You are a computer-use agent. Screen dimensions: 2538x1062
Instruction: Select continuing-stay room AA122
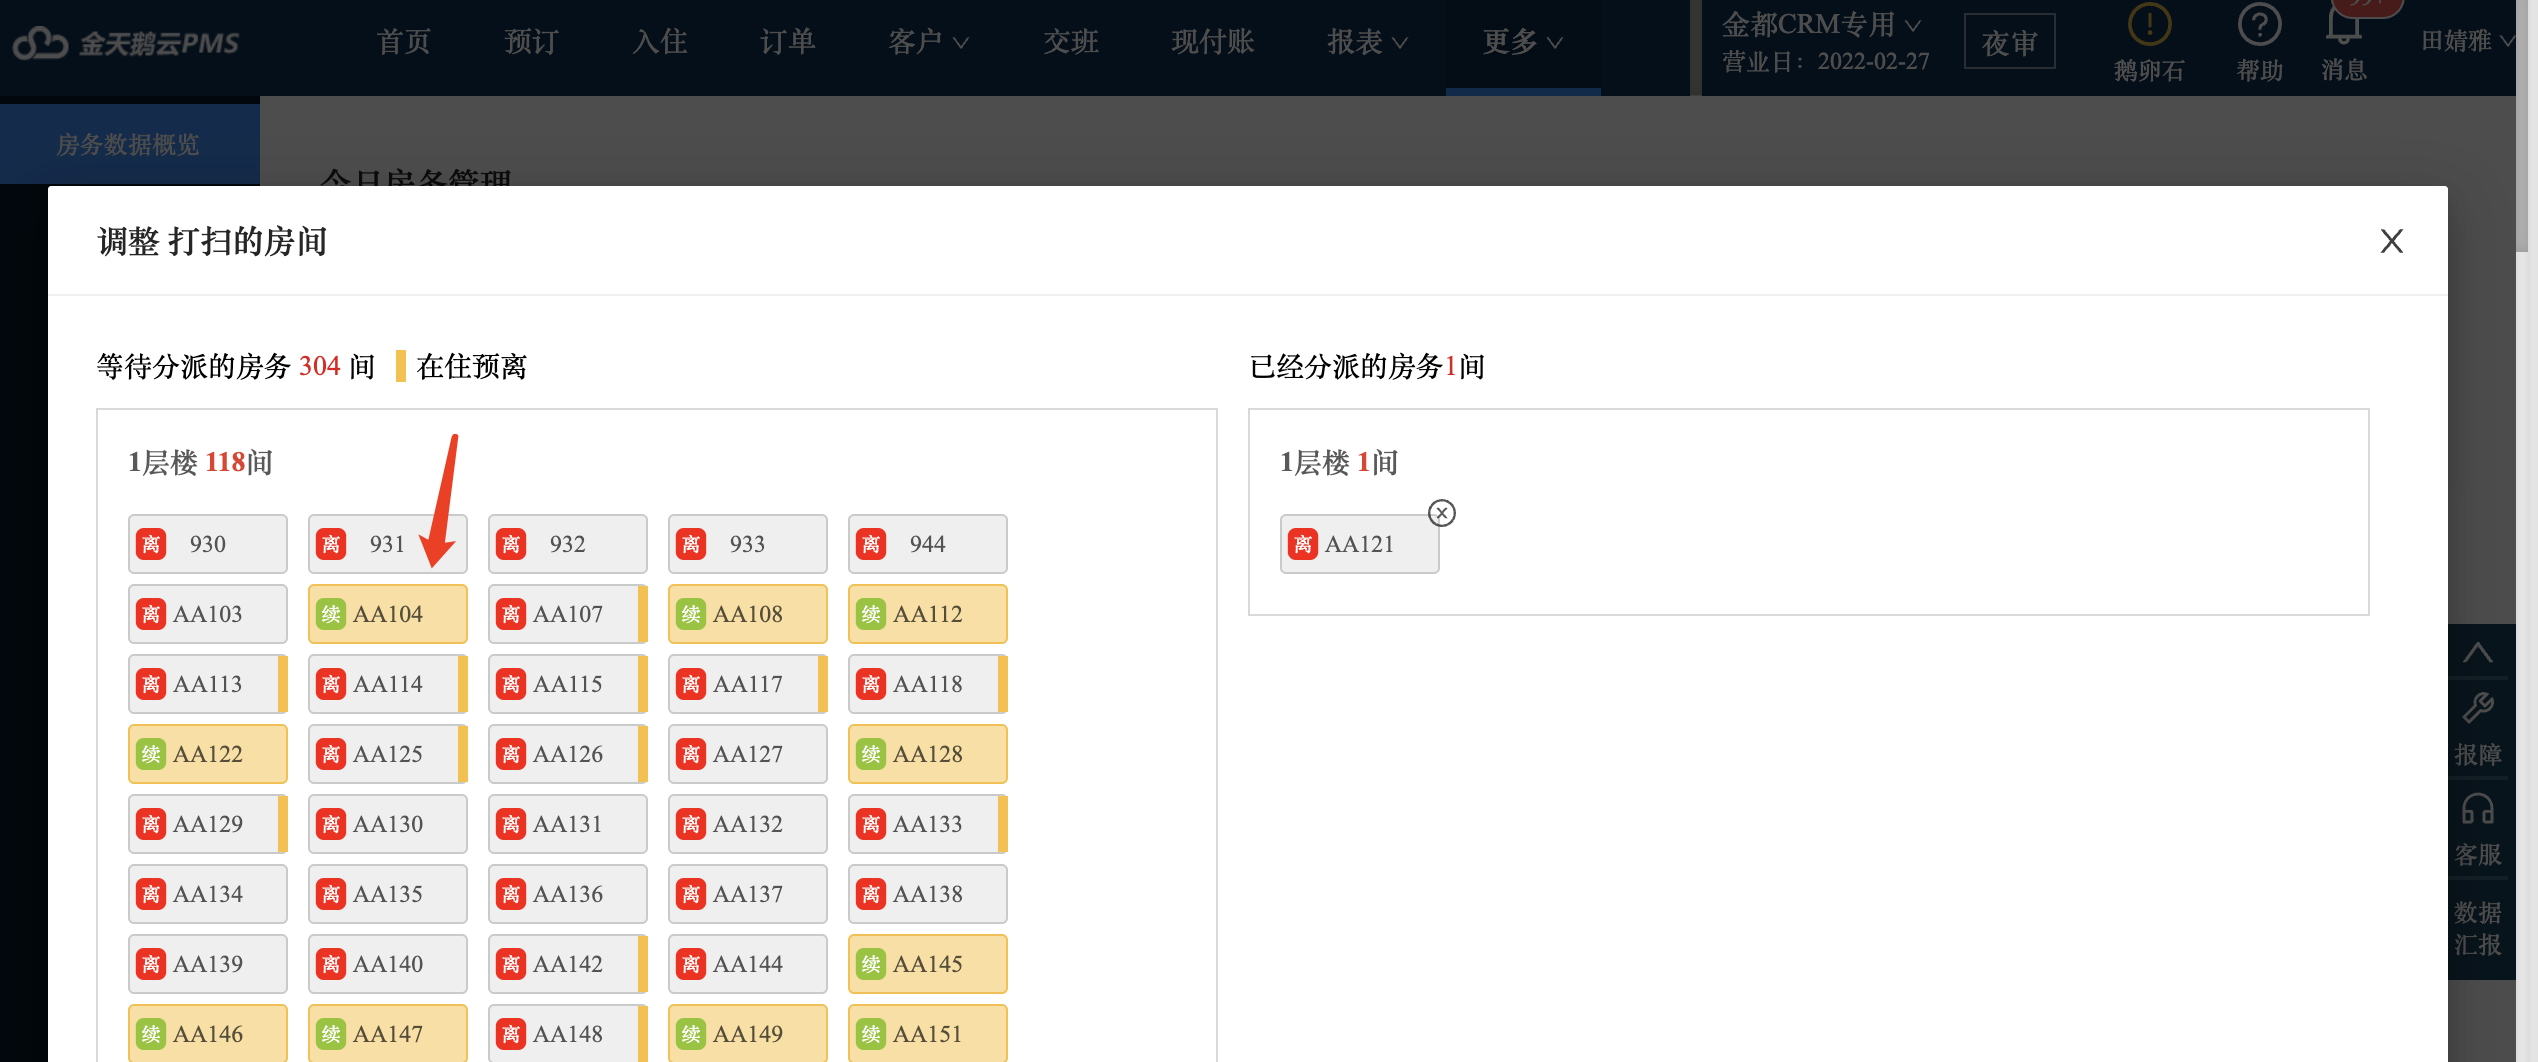(x=208, y=754)
